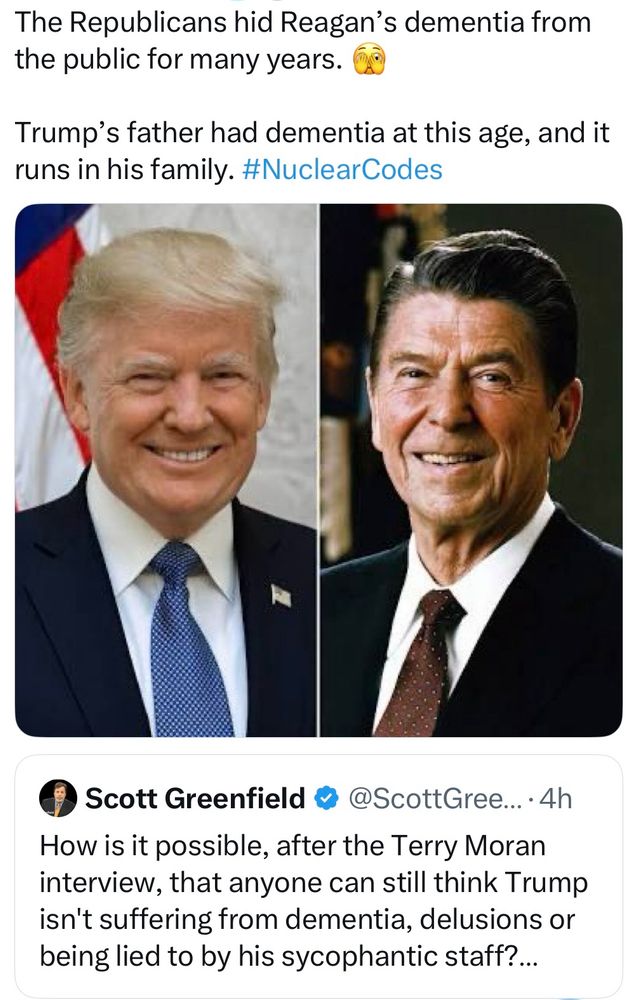Expand the quoted text via the trailing ellipsis
This screenshot has width=637, height=1000.
tap(528, 957)
